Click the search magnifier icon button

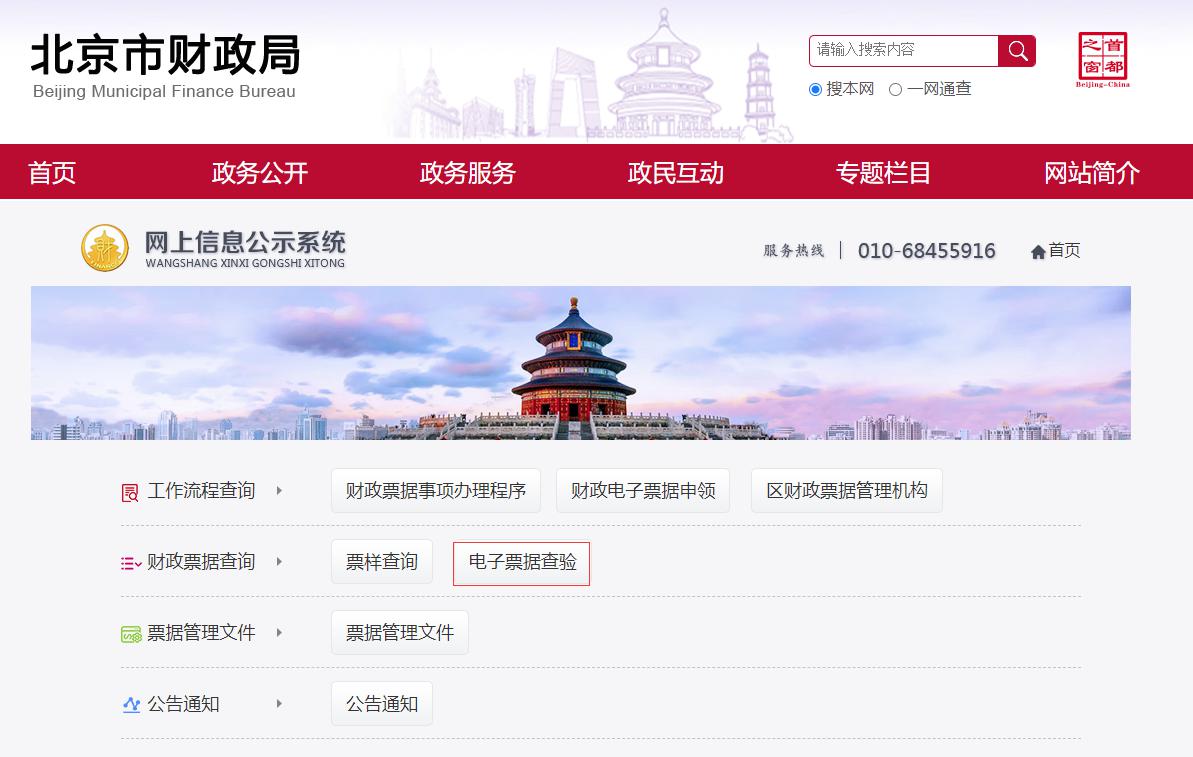pyautogui.click(x=1017, y=51)
